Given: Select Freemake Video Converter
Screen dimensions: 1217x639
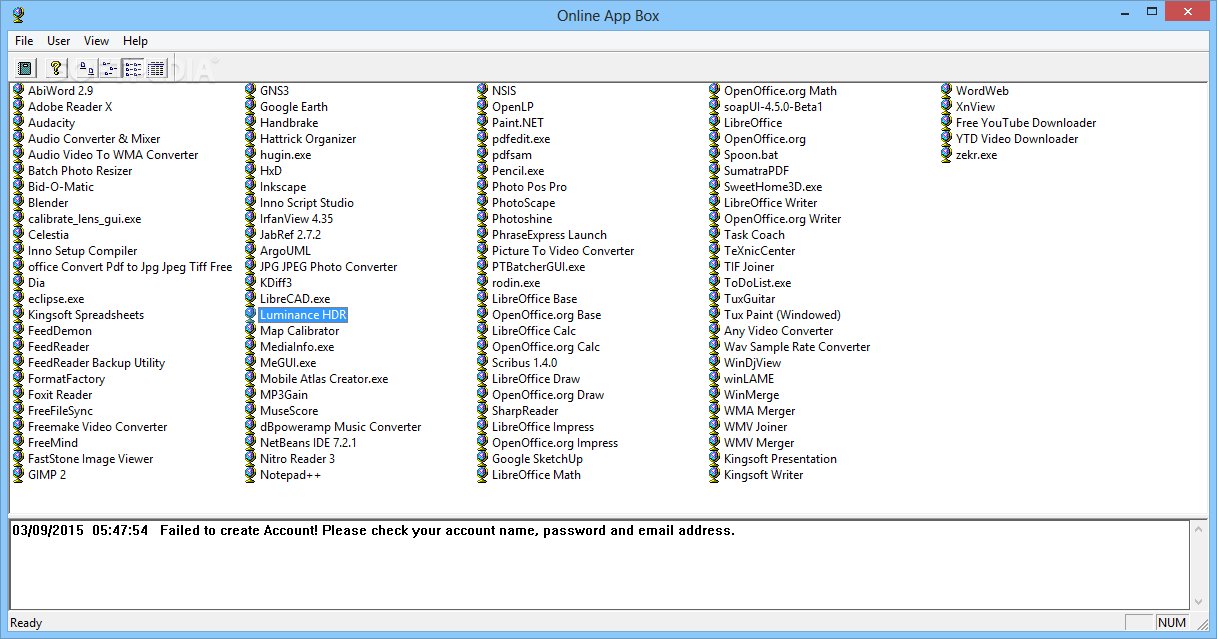Looking at the screenshot, I should 98,427.
